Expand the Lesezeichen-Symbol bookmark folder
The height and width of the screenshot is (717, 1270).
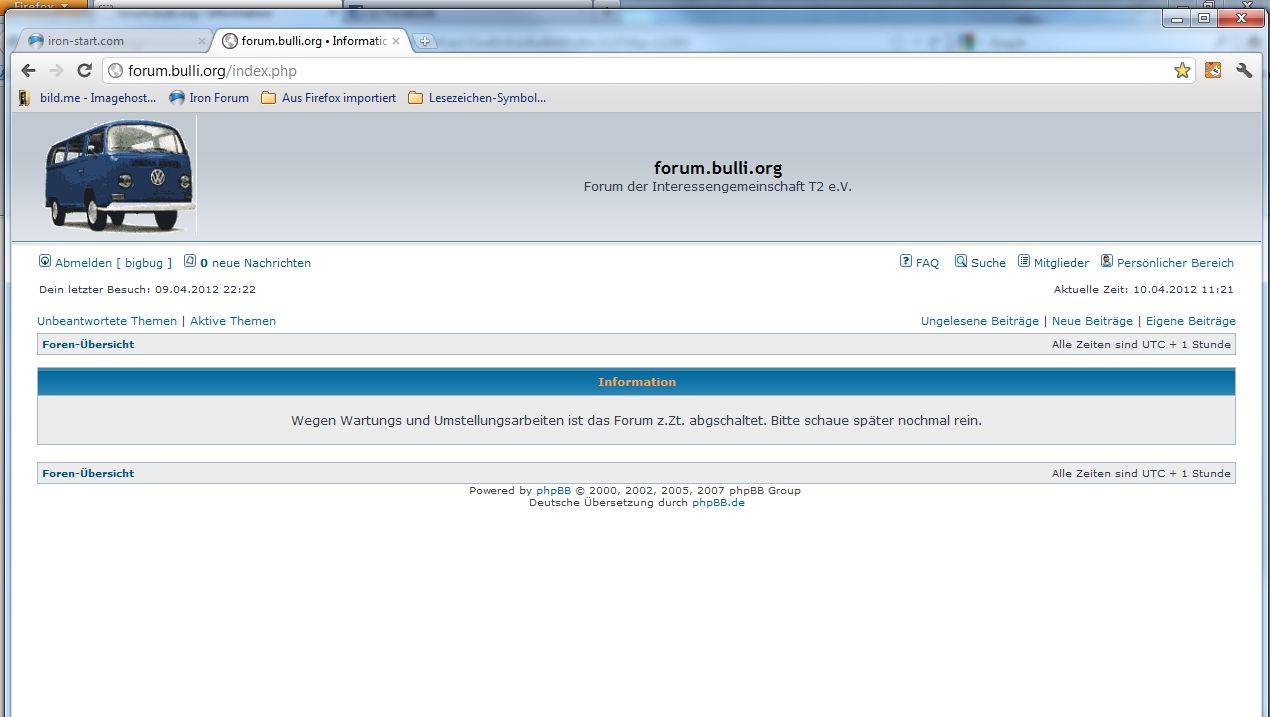tap(477, 98)
